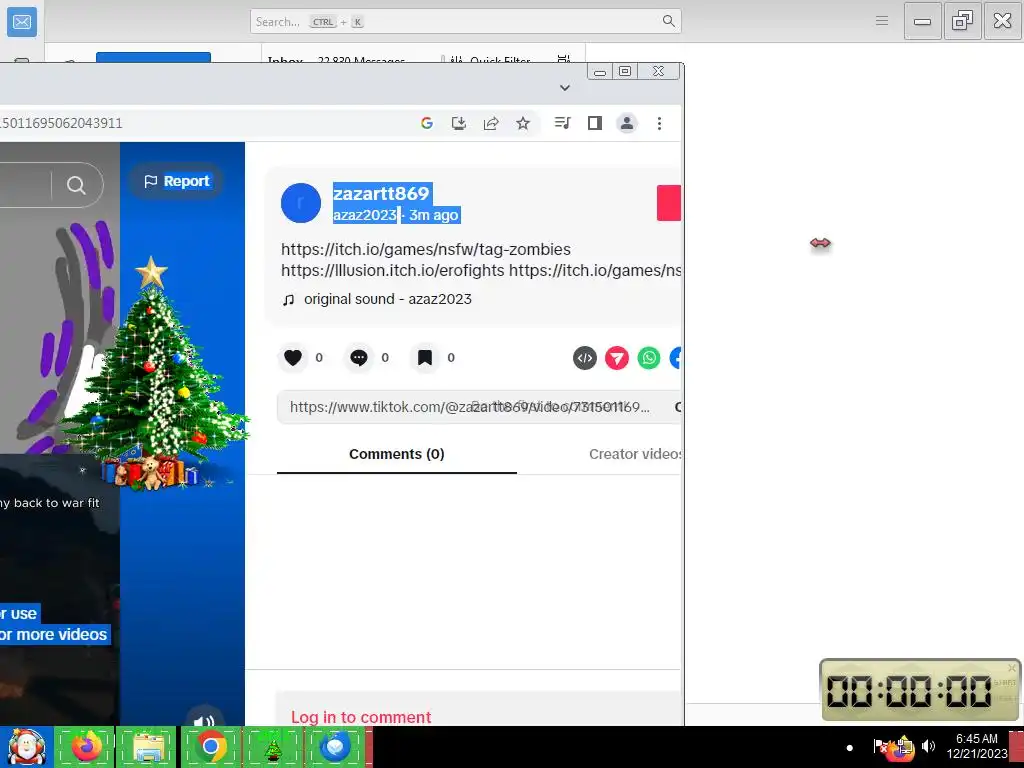Click the Christmas tree app on taskbar

[273, 746]
